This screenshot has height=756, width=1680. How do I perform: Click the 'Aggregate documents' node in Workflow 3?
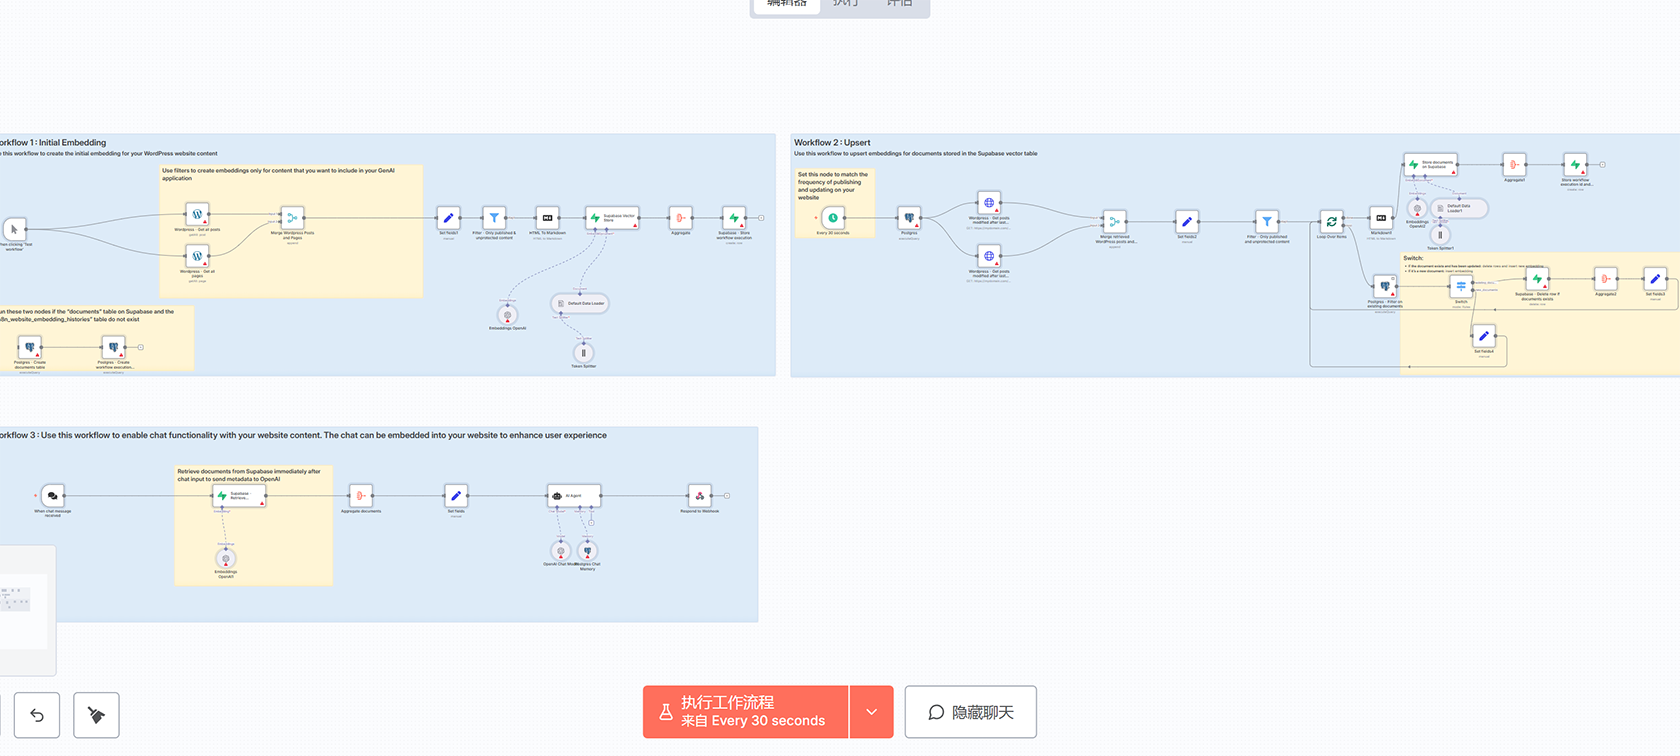pos(361,496)
